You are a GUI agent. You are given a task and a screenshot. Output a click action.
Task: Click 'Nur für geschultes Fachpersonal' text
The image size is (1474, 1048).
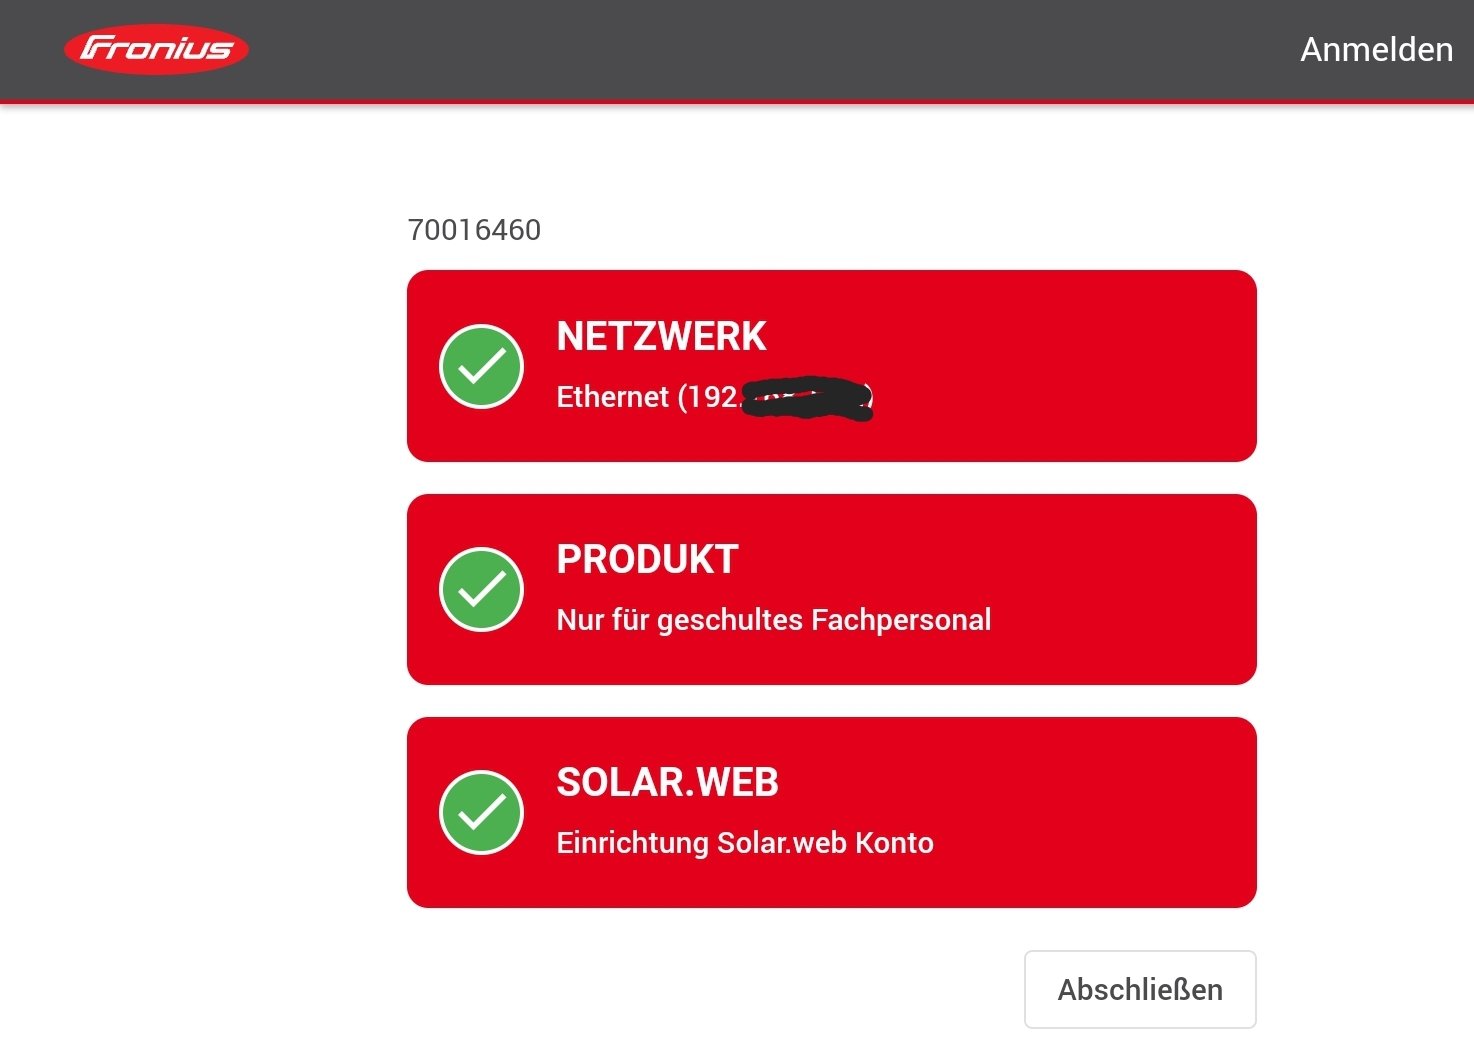click(x=773, y=620)
